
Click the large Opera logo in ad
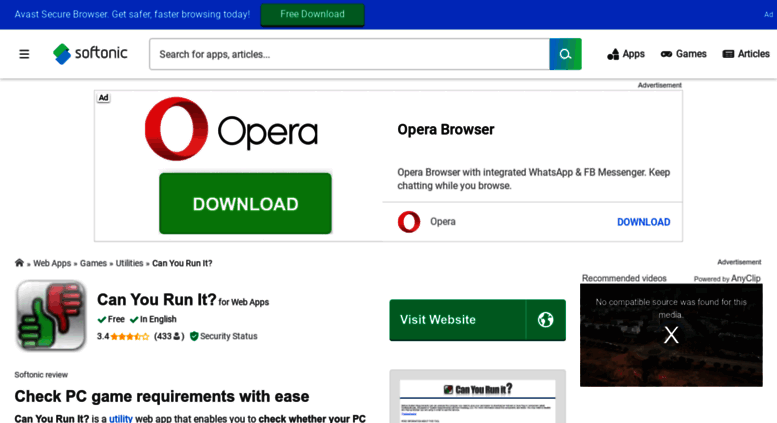click(x=231, y=129)
